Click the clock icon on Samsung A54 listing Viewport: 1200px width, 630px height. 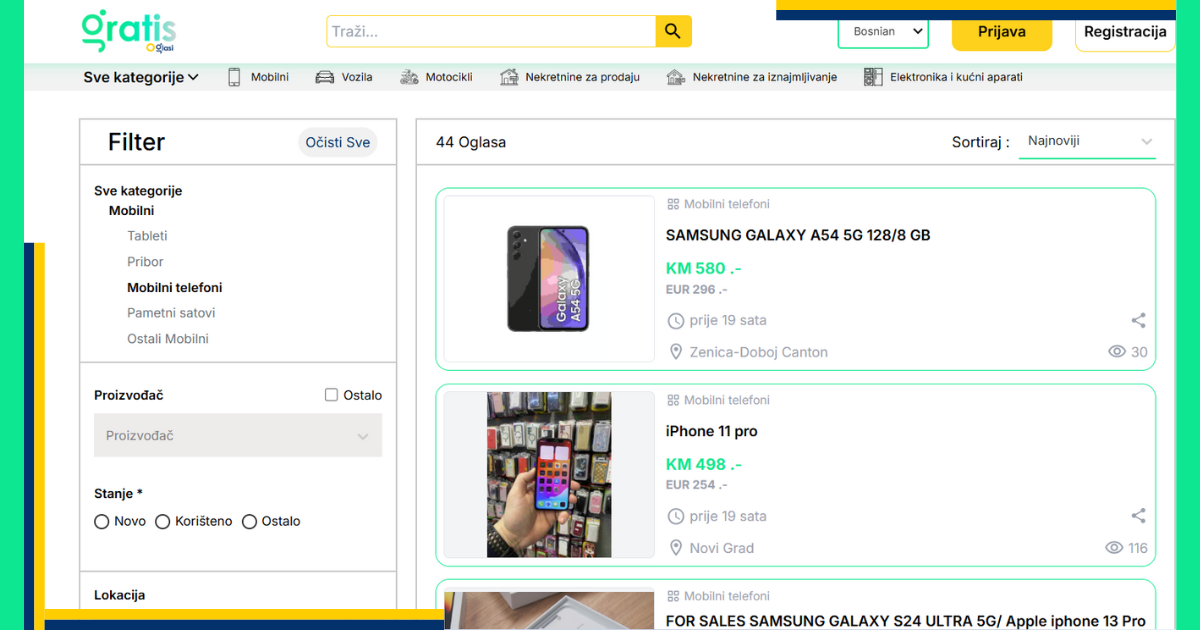pos(676,321)
